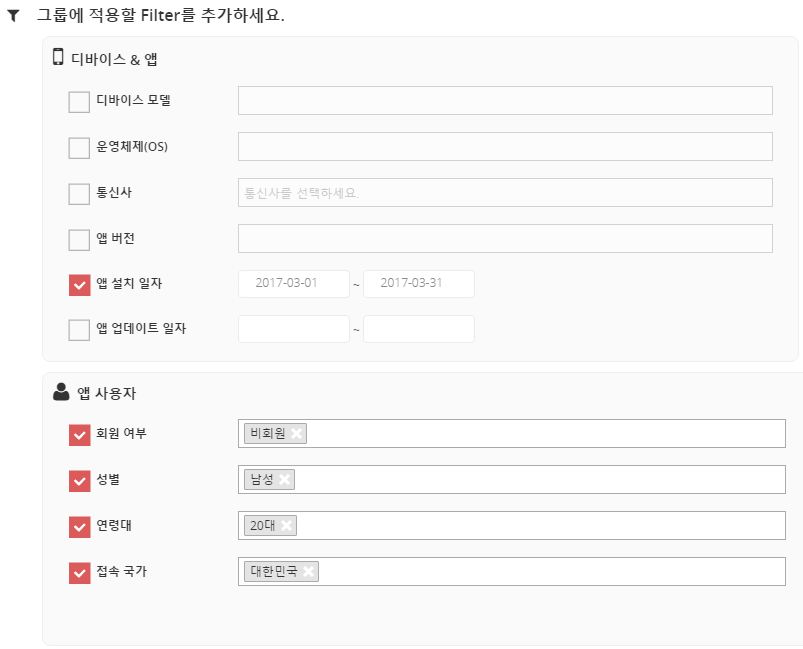The height and width of the screenshot is (649, 803).
Task: Remove the 대한민국 country tag
Action: (309, 572)
